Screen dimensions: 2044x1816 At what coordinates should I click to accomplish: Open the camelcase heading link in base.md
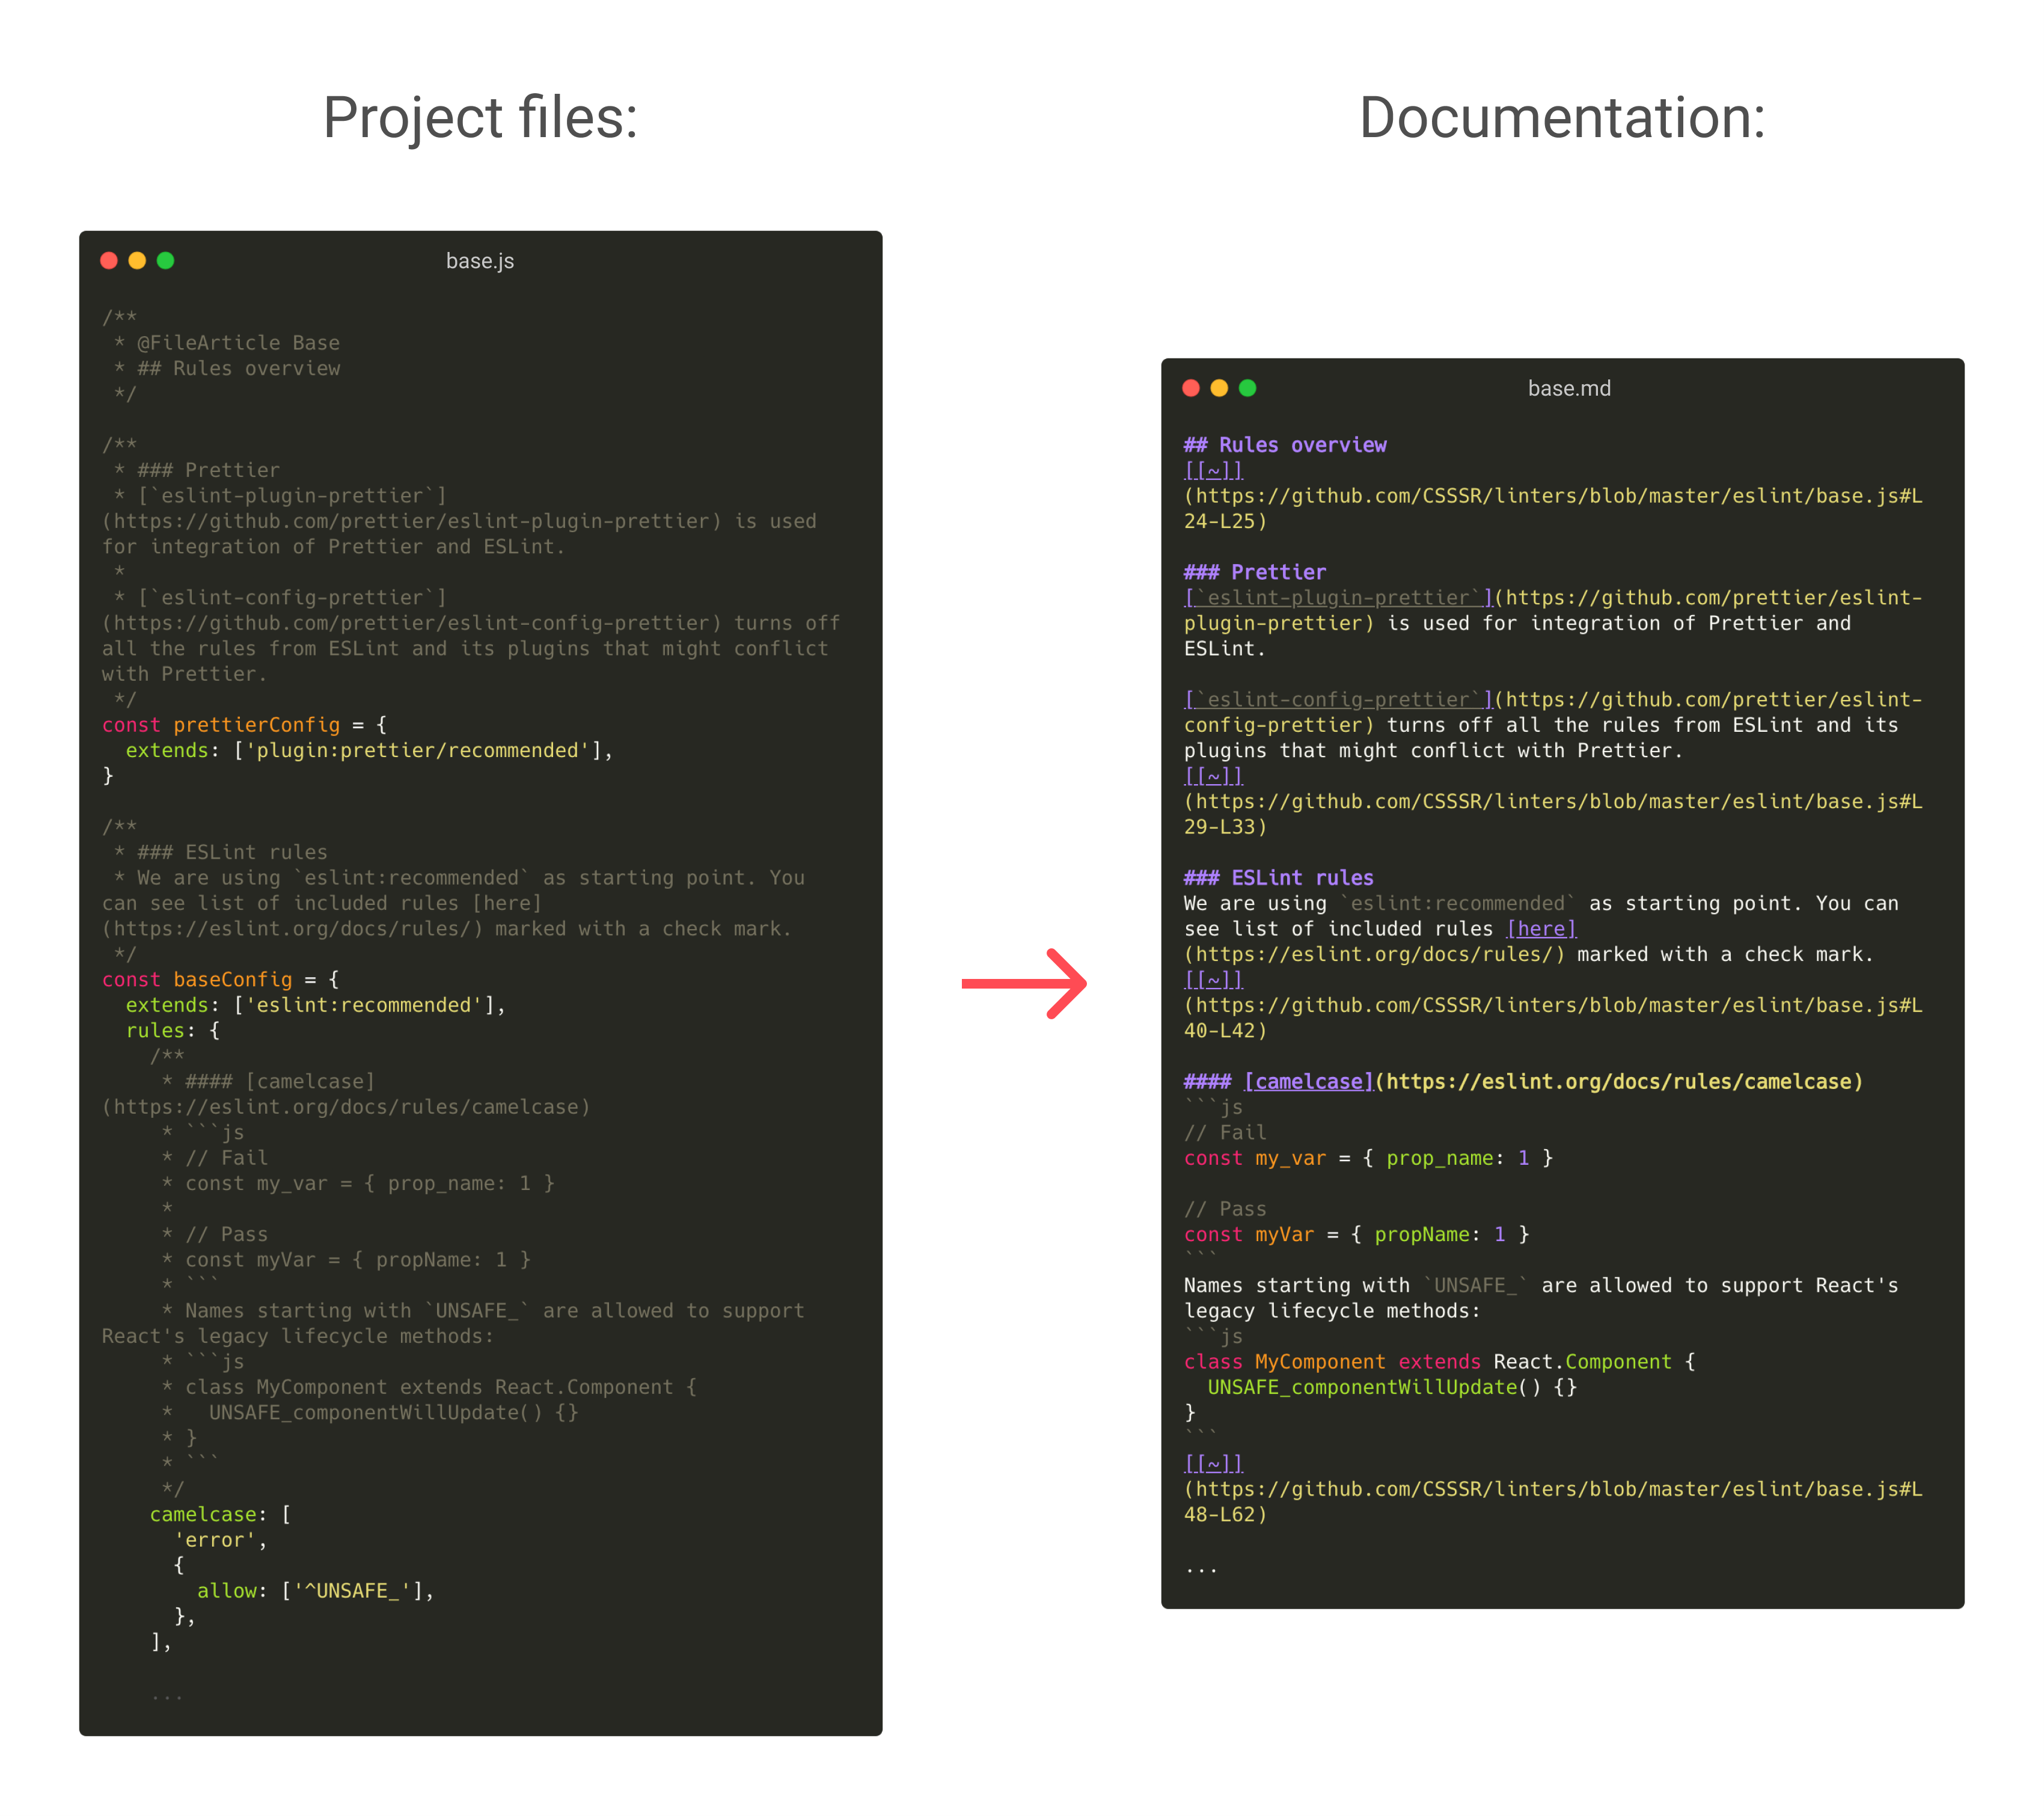tap(1308, 1081)
